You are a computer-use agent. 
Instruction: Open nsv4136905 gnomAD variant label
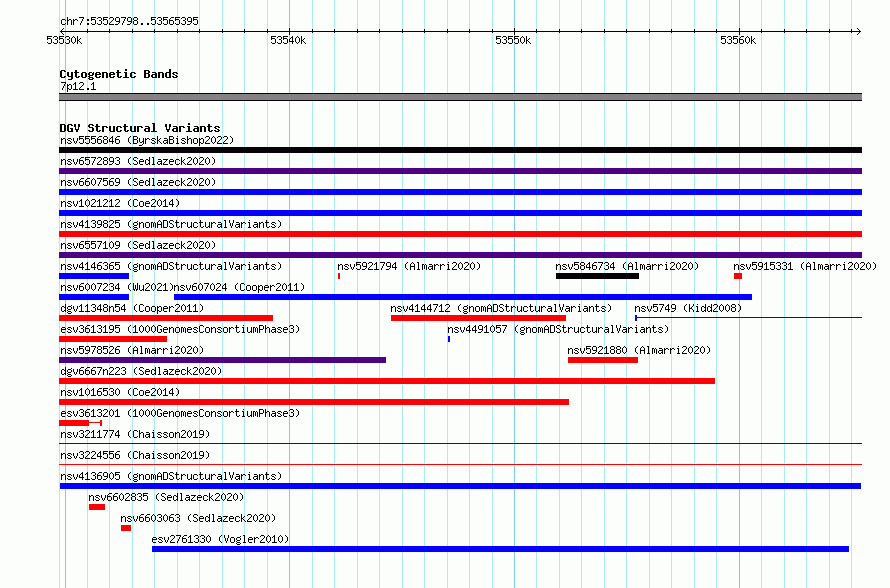click(171, 476)
